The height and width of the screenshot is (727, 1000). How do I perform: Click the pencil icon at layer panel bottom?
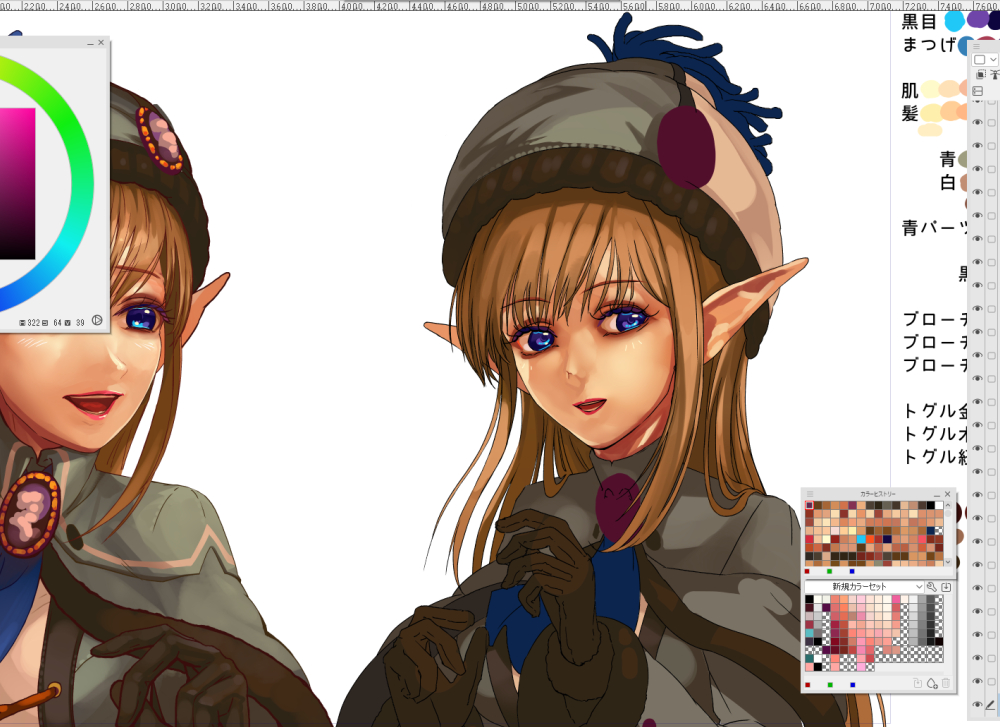tap(990, 705)
